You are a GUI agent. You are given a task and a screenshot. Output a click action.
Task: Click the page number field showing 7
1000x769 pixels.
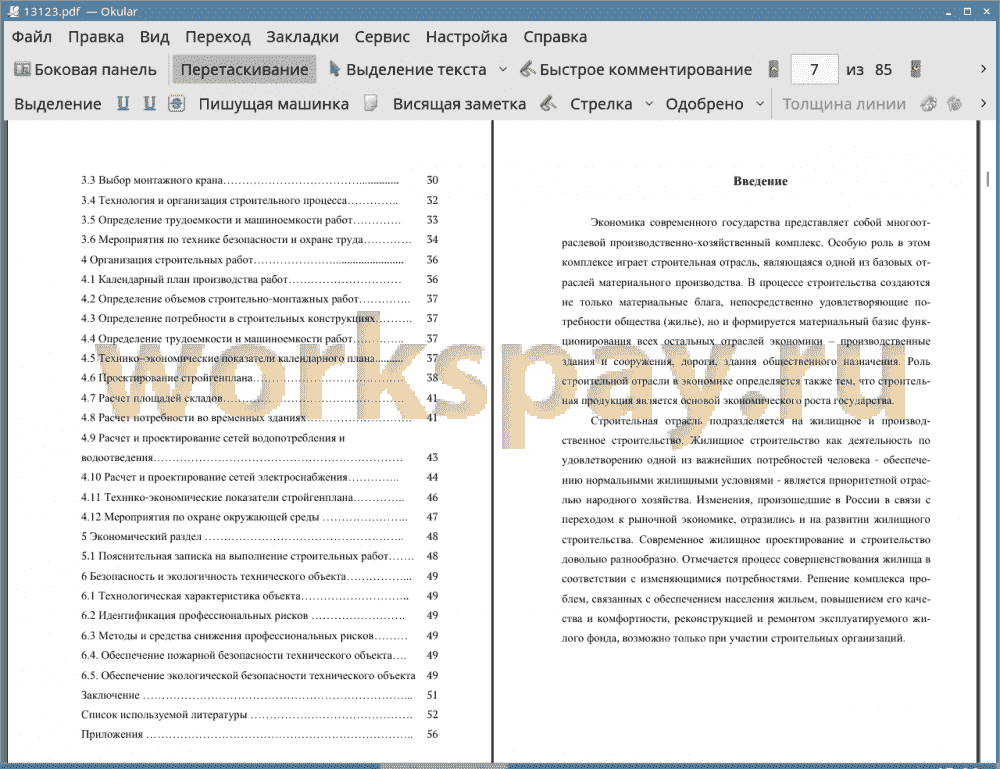814,70
